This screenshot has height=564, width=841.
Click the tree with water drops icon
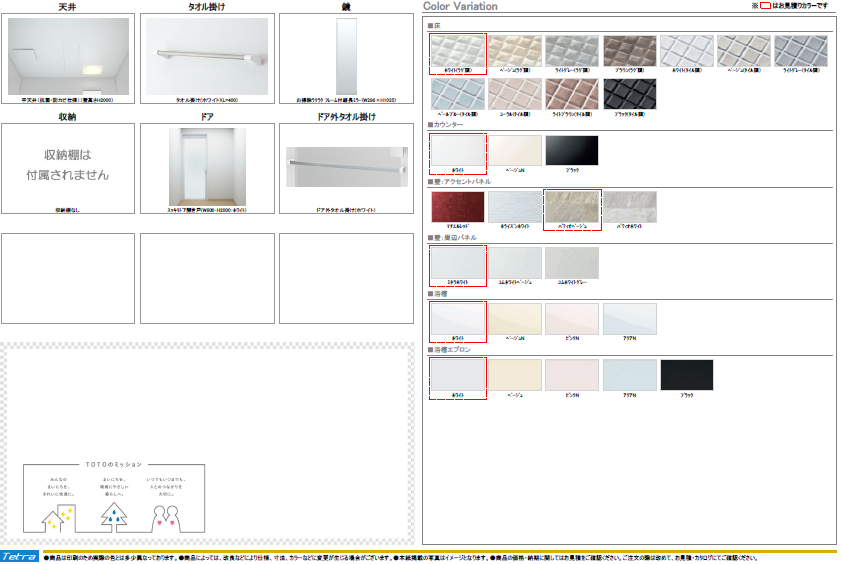(113, 513)
